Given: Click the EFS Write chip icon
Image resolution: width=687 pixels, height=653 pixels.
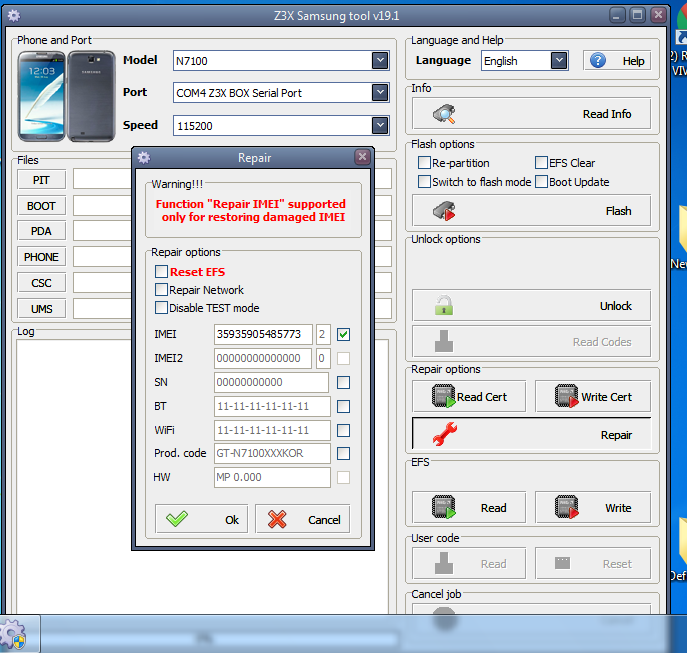Looking at the screenshot, I should pyautogui.click(x=567, y=507).
